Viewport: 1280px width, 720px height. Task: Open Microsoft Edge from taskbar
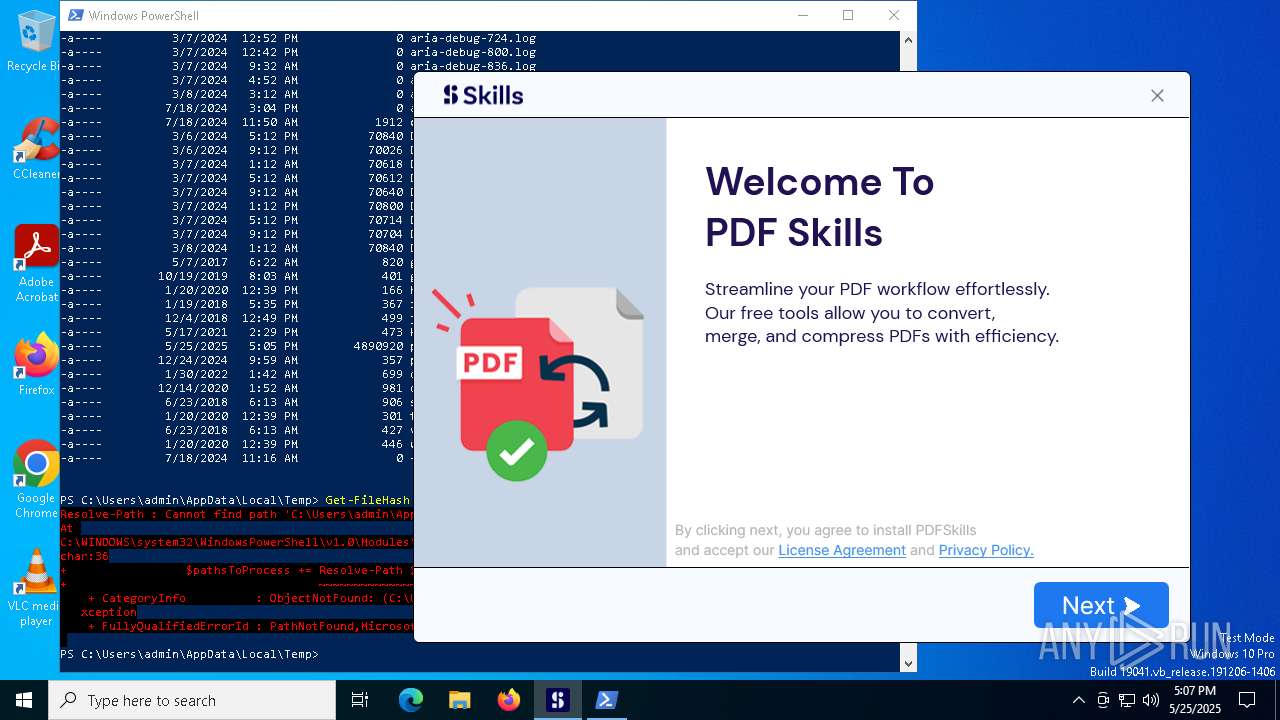coord(411,700)
